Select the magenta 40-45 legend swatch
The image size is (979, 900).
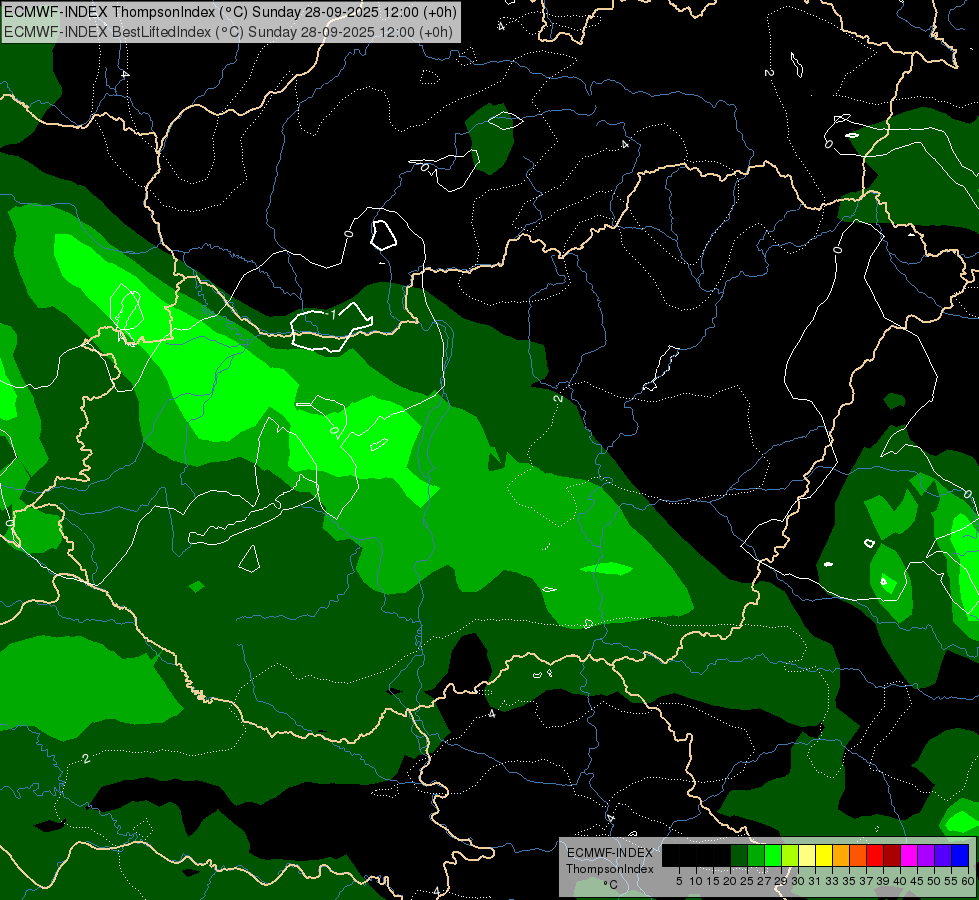(x=909, y=855)
